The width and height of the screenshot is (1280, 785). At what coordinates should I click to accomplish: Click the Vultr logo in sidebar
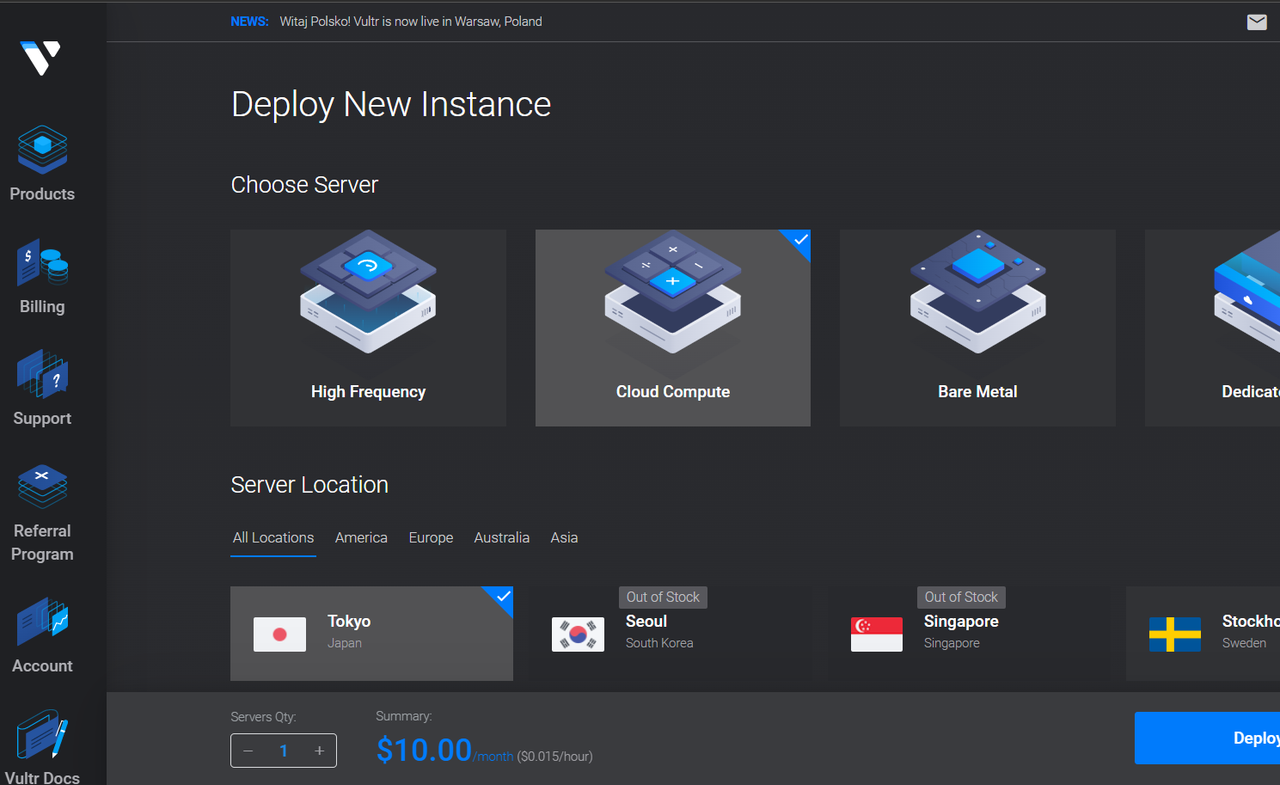click(x=41, y=58)
